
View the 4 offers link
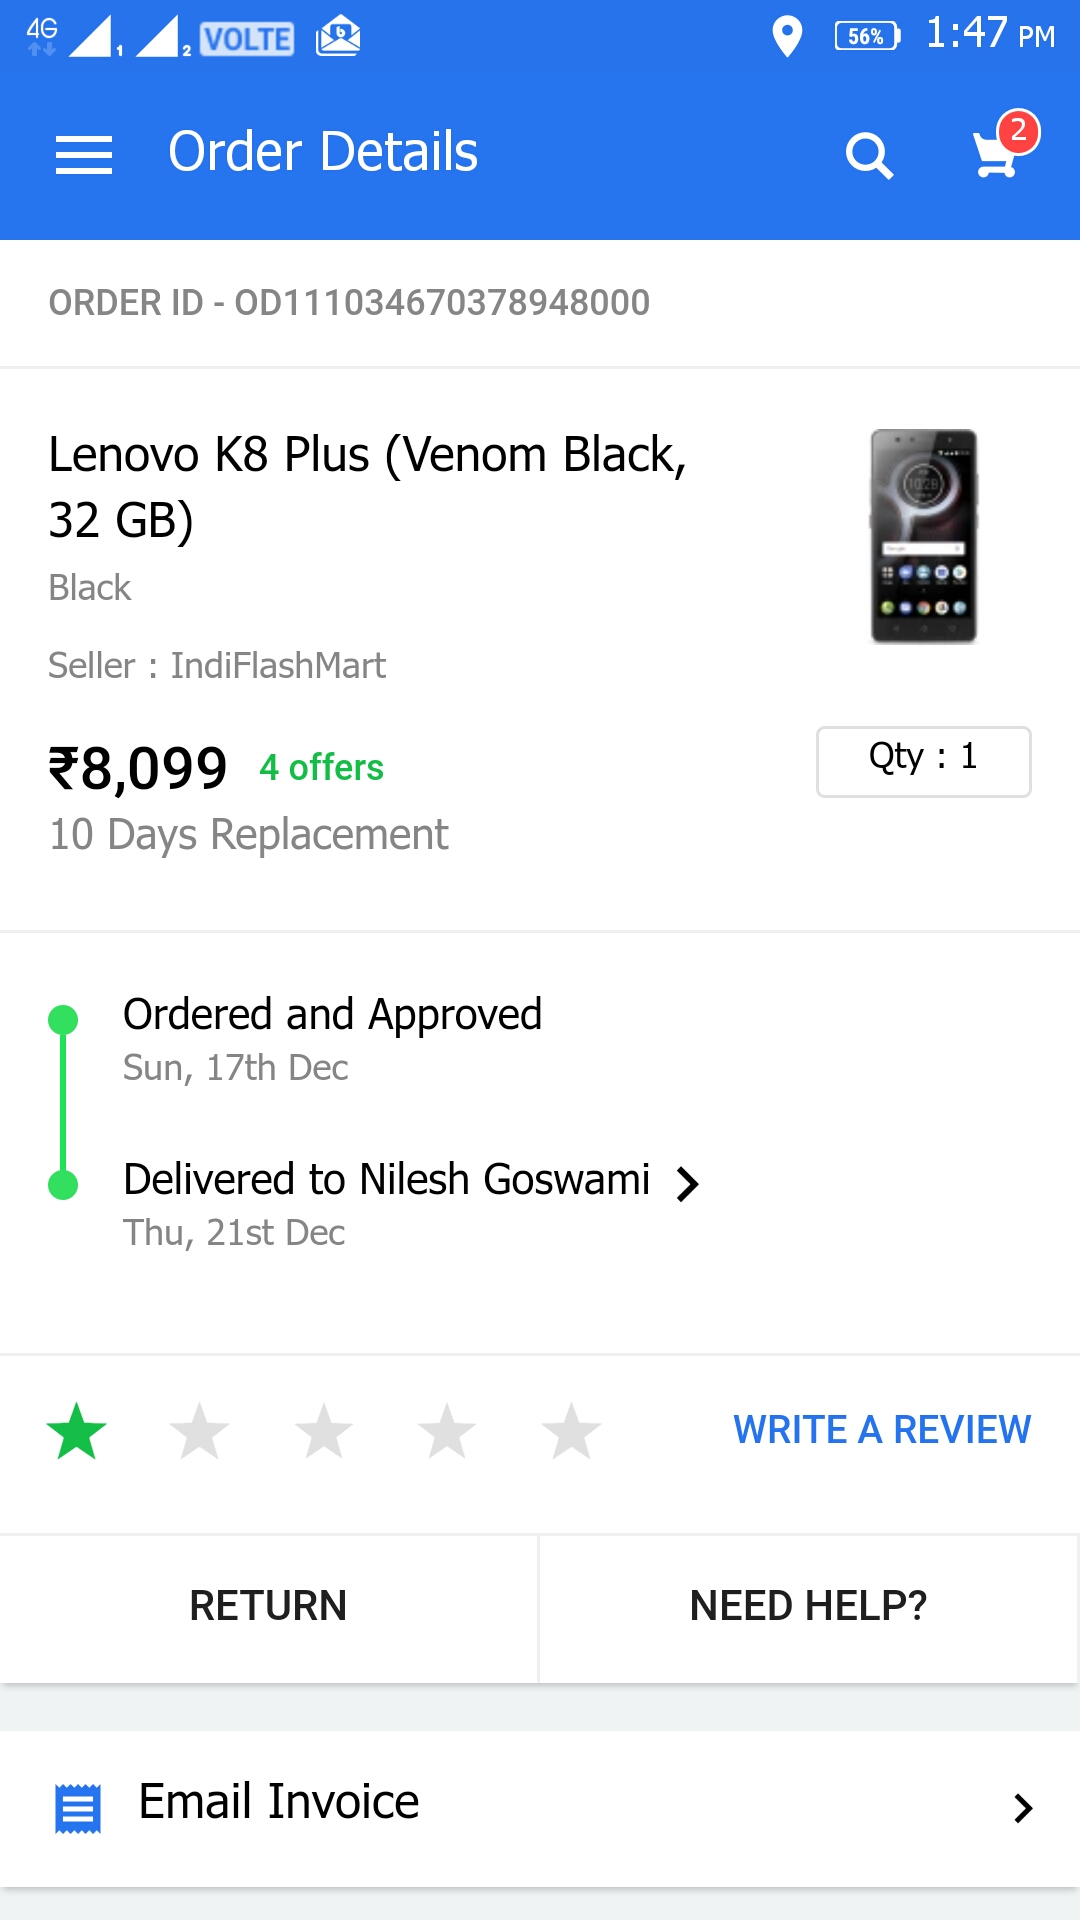(321, 768)
